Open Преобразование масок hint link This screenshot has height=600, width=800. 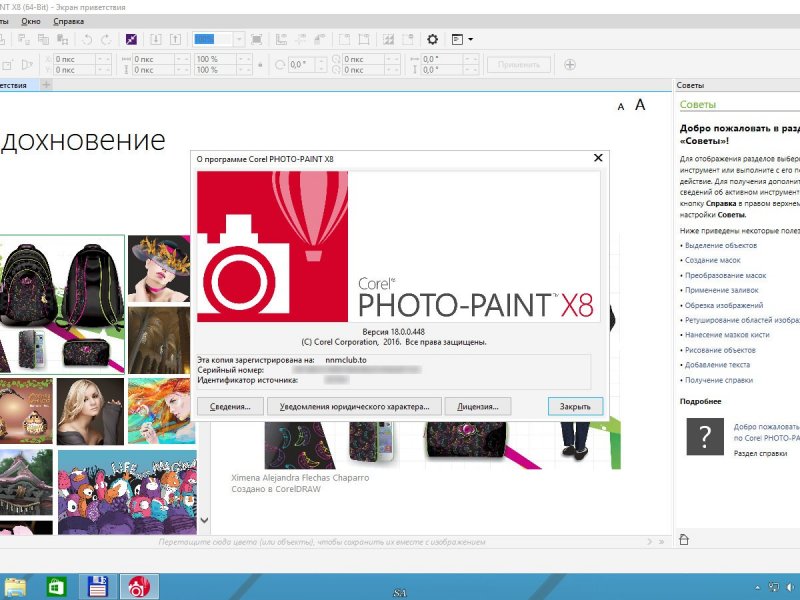tap(726, 276)
